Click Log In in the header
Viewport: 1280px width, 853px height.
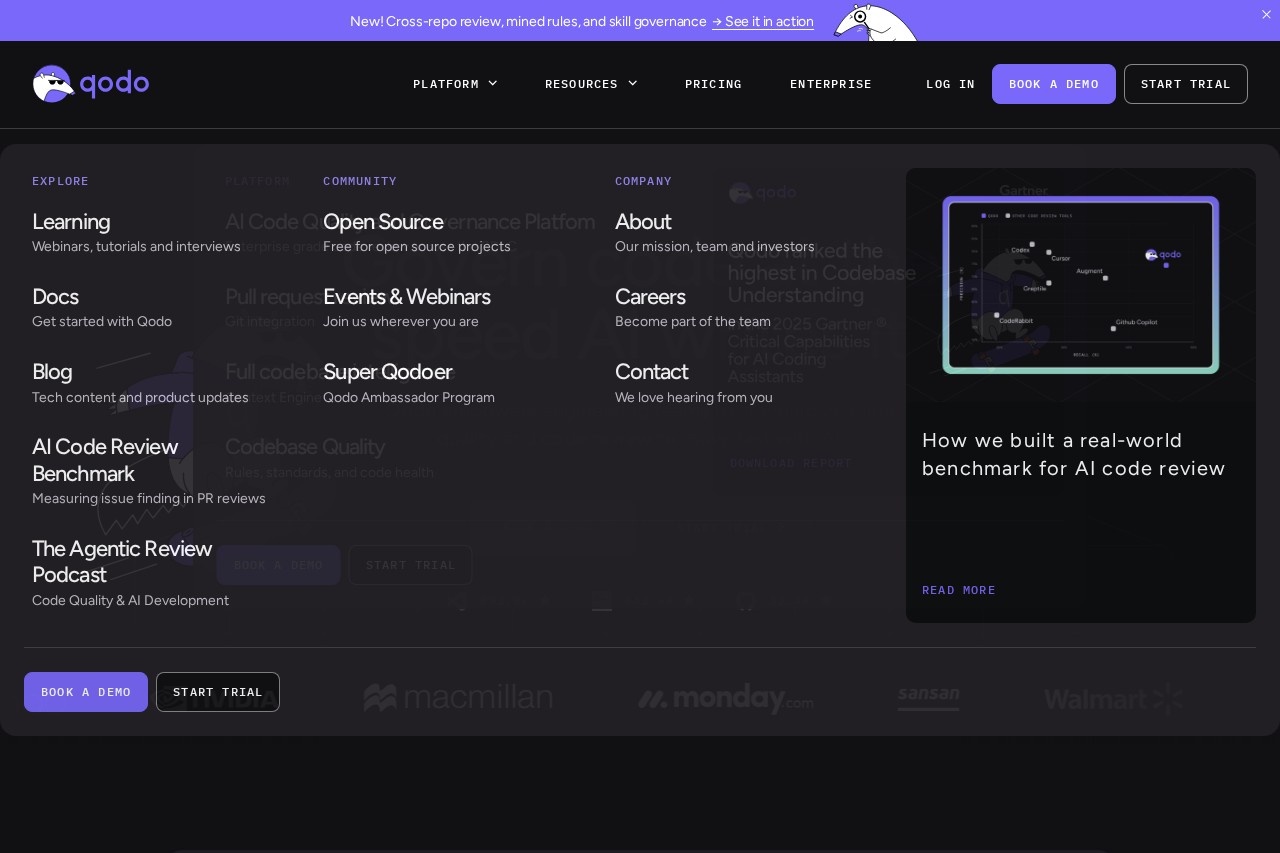point(950,84)
